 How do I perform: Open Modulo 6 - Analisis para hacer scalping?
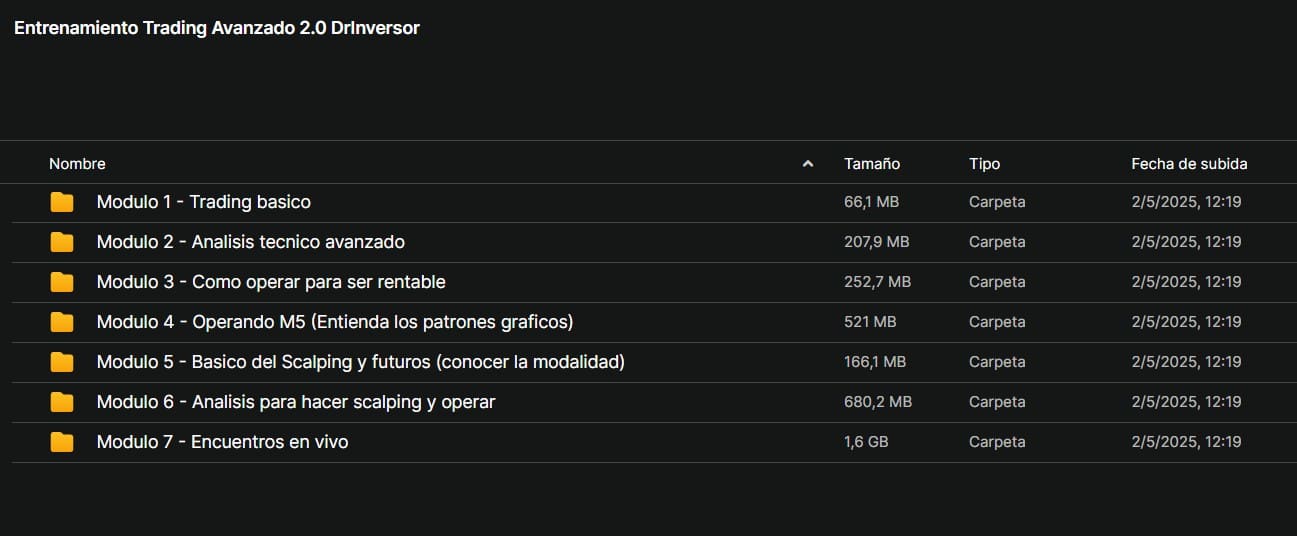[296, 402]
